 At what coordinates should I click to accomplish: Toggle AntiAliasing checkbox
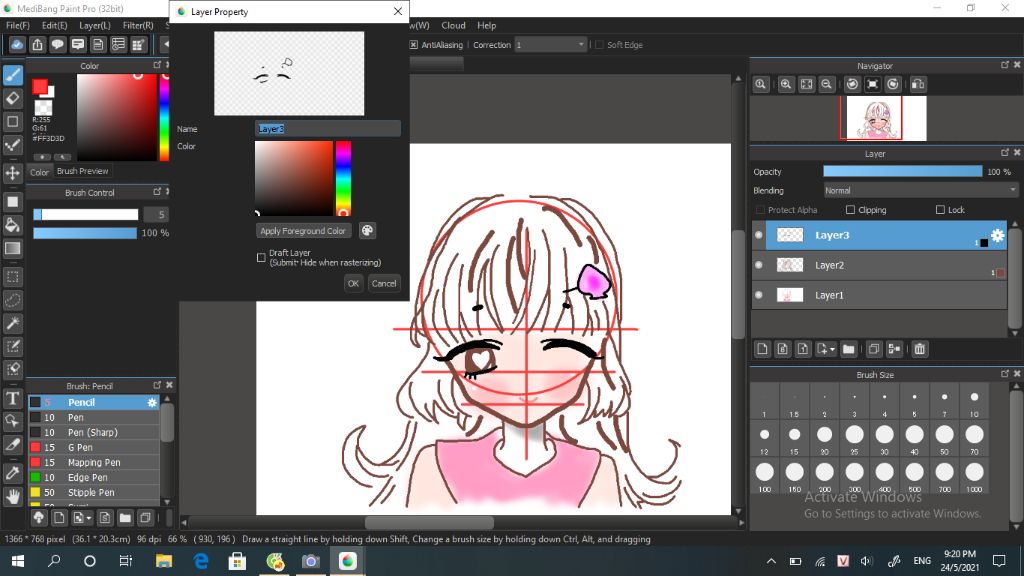pos(413,45)
